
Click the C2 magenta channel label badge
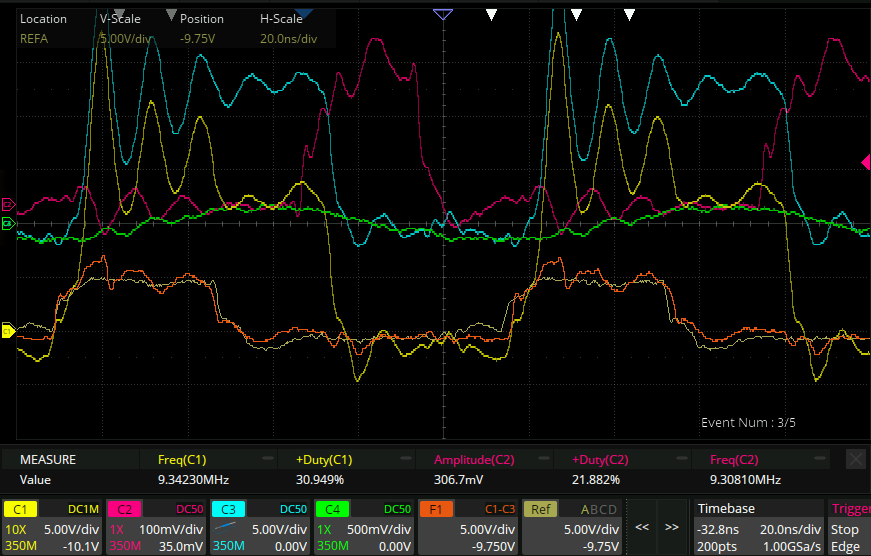coord(124,509)
